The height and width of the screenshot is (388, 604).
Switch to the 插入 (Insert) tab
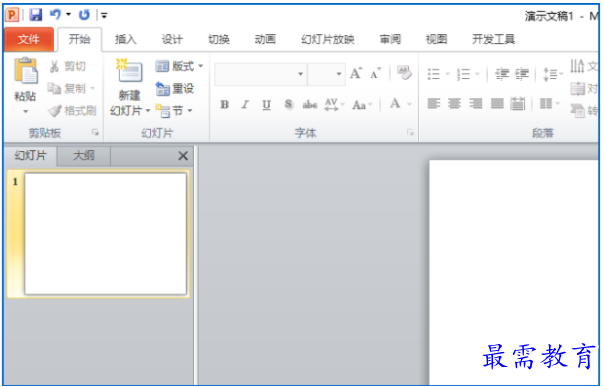coord(126,39)
